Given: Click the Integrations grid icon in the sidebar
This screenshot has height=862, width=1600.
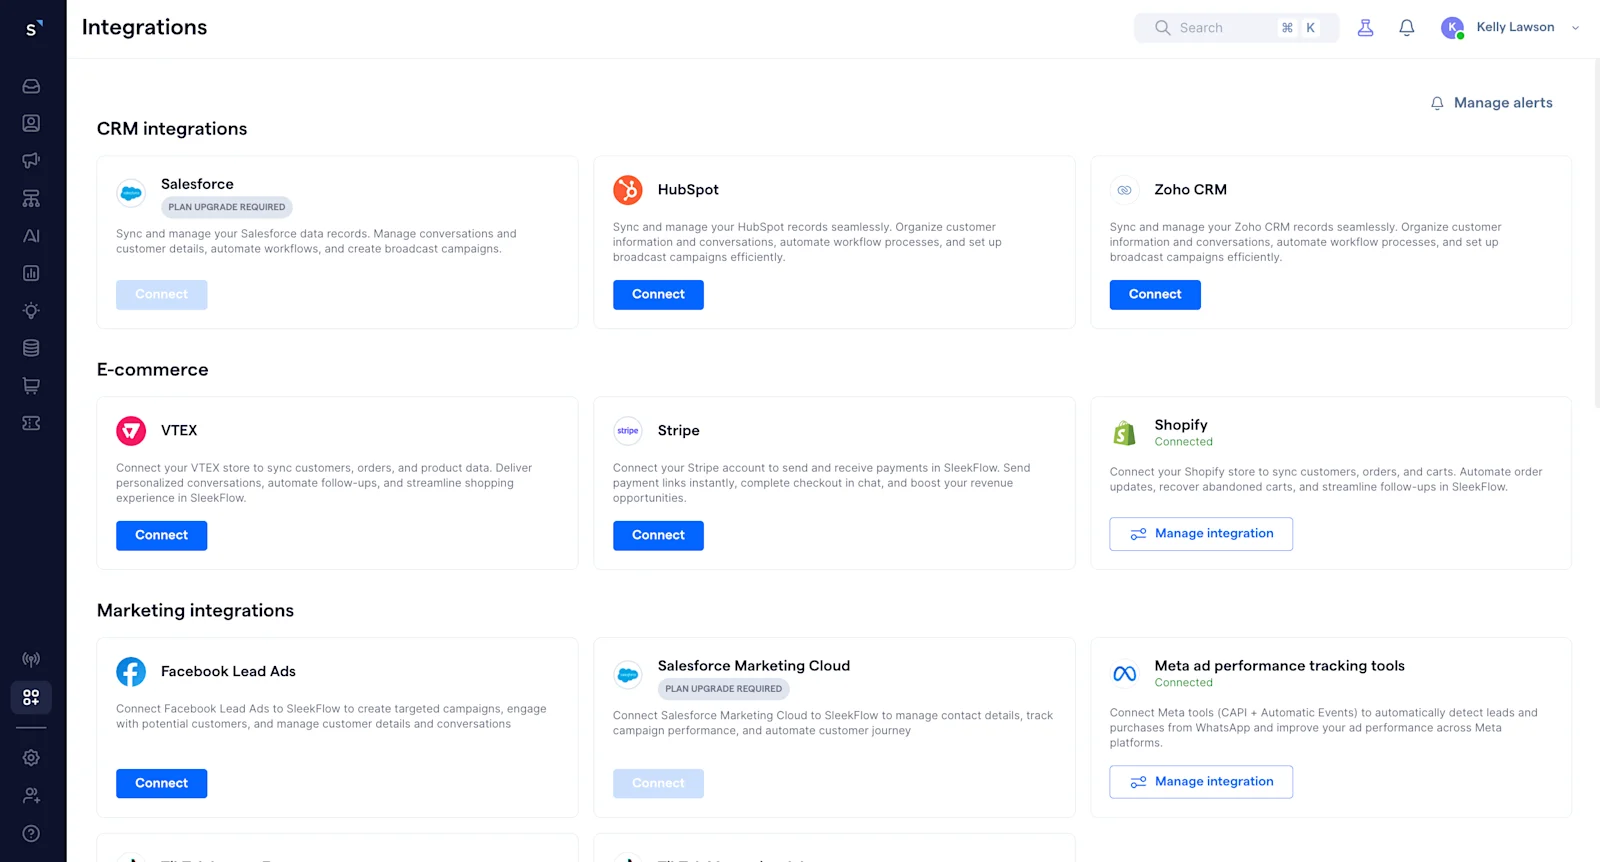Looking at the screenshot, I should click(x=31, y=697).
